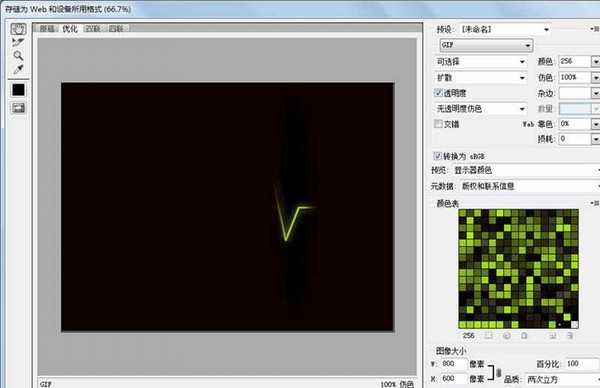Toggle the 透明度 transparency checkbox
600x388 pixels.
click(x=438, y=93)
